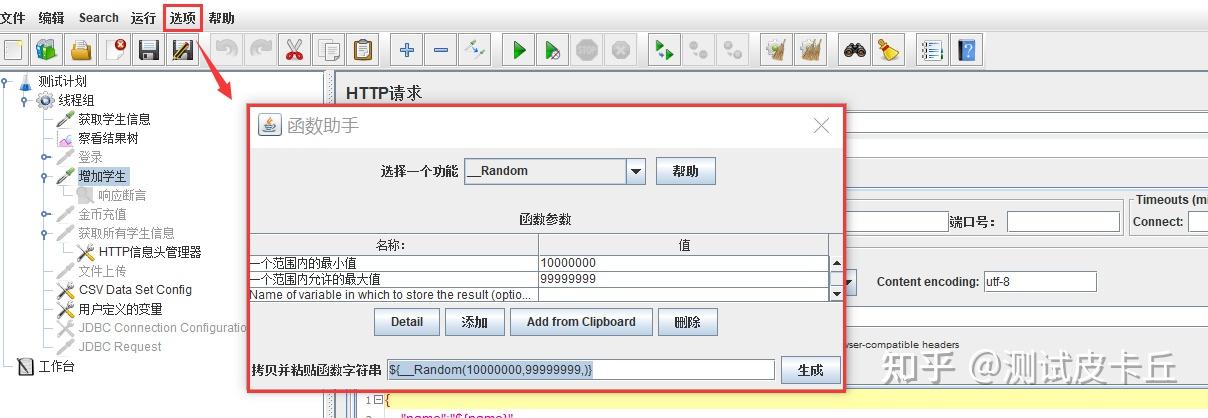The height and width of the screenshot is (418, 1208).
Task: Click the Open file folder icon
Action: 81,49
